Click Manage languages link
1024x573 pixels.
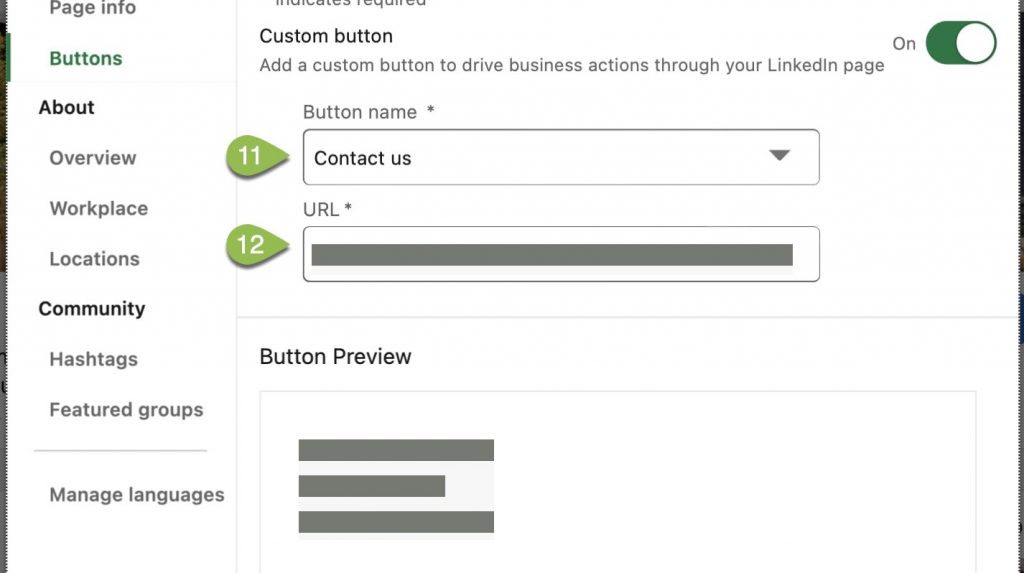coord(137,495)
